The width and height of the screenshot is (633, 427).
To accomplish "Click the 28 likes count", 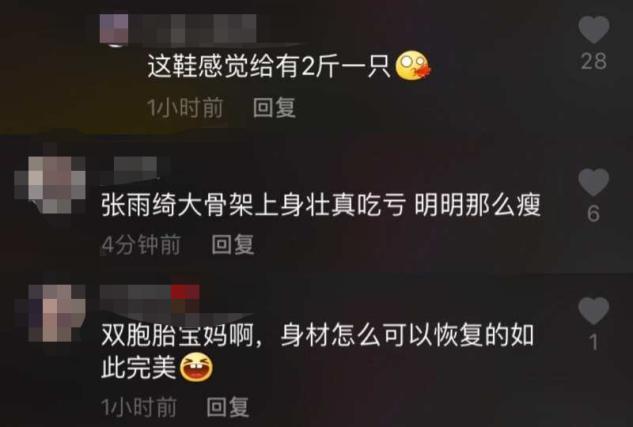I will (593, 62).
